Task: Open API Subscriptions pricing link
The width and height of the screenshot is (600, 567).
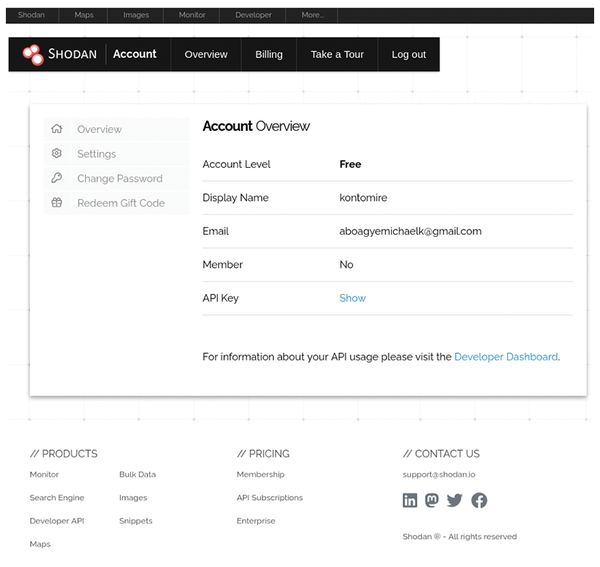Action: [269, 498]
